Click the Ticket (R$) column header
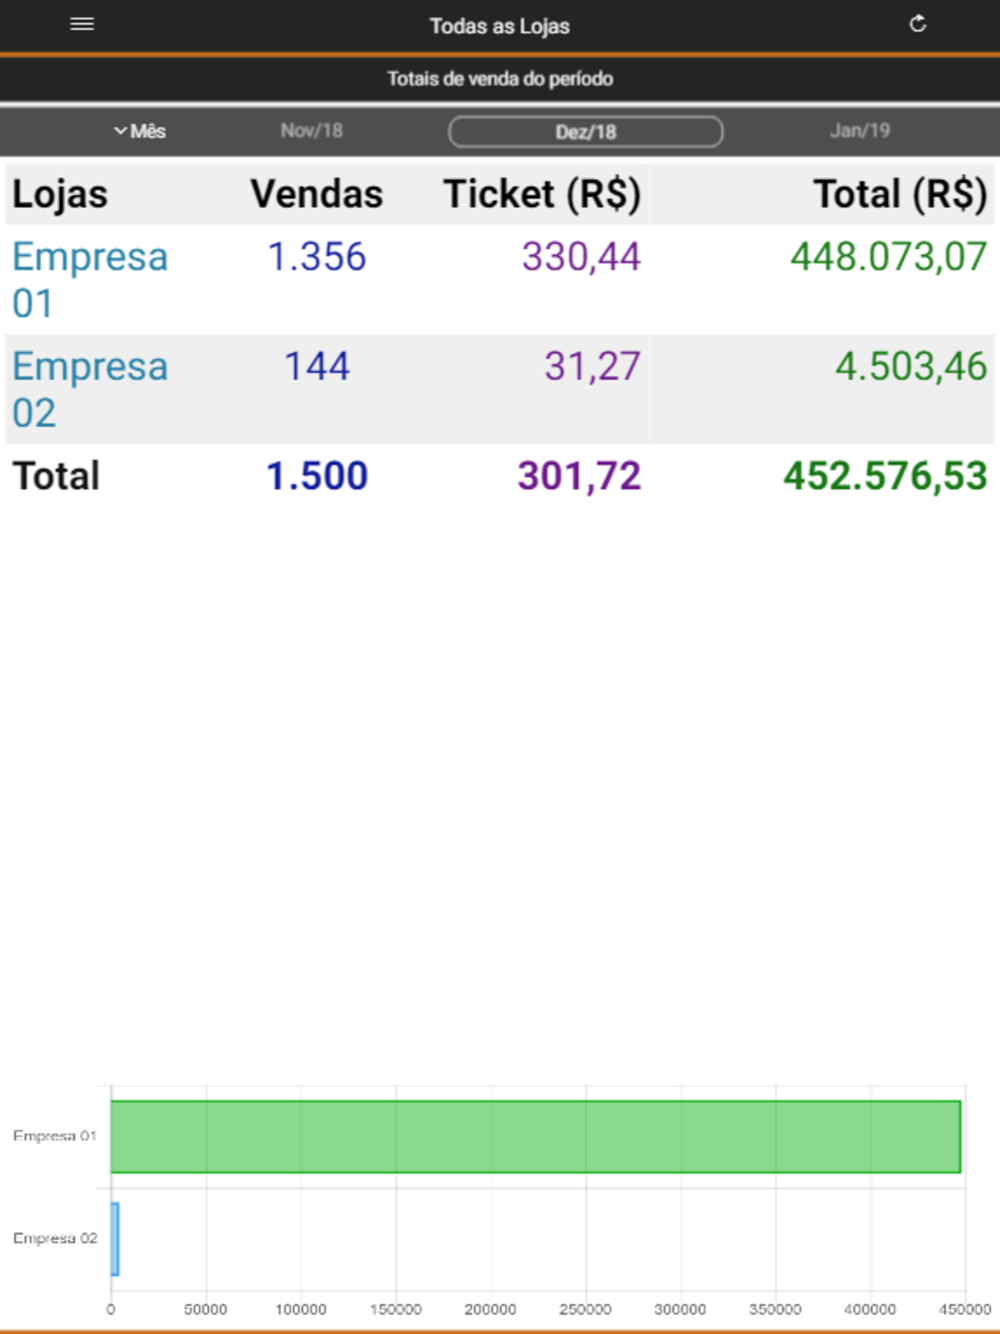This screenshot has height=1334, width=1000. (x=542, y=194)
